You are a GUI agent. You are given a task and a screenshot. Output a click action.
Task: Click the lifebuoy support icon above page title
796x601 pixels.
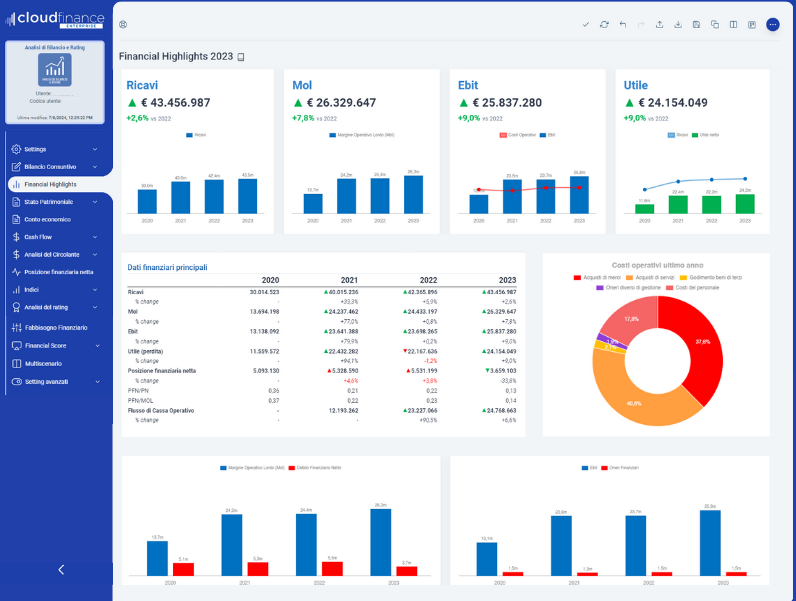[x=123, y=24]
